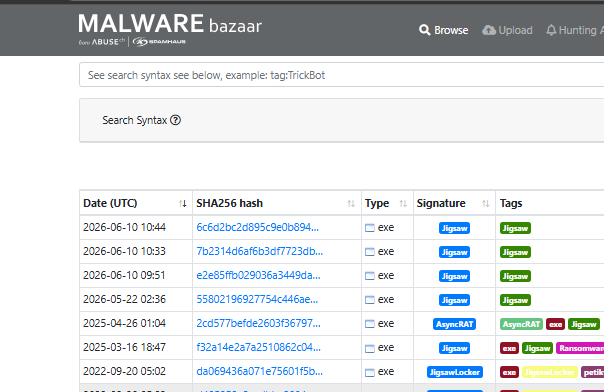Click Jigsaw signature badge in 10:33 row
The width and height of the screenshot is (604, 392).
click(454, 252)
